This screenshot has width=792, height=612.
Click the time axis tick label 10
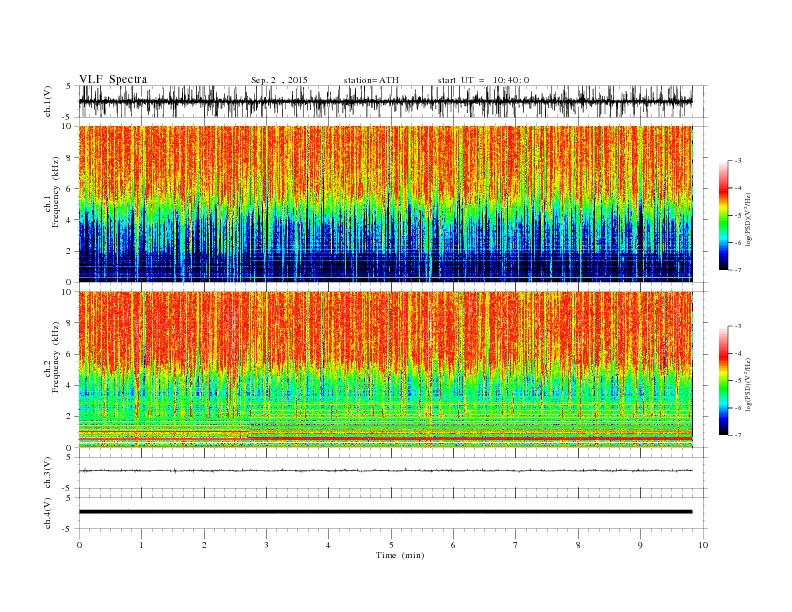[x=703, y=545]
